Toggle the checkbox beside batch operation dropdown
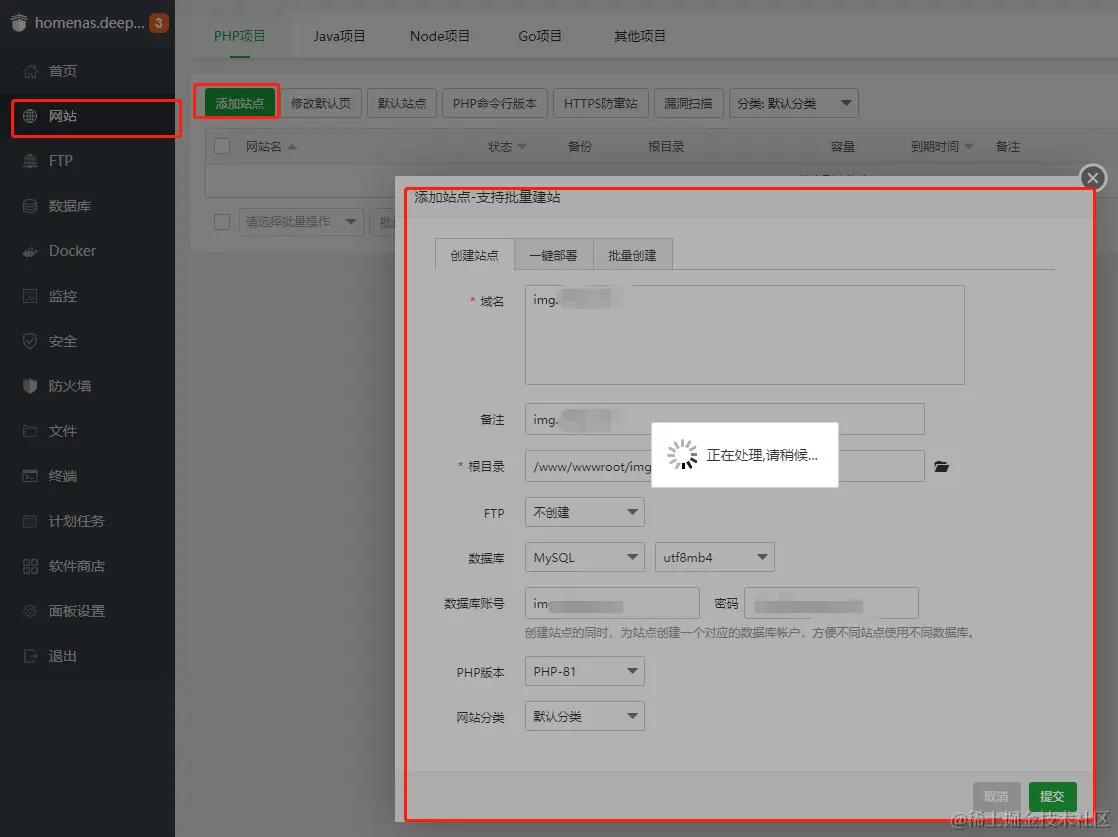The height and width of the screenshot is (837, 1118). click(x=222, y=222)
